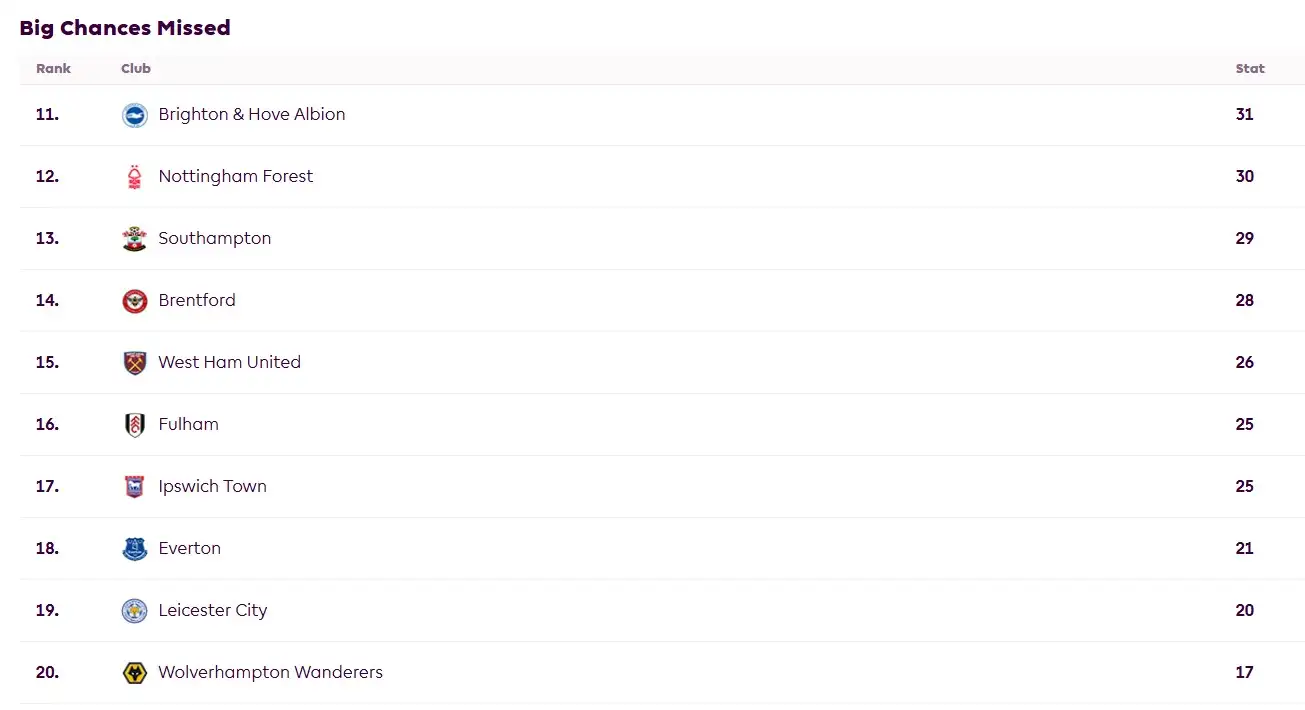Go to the Southampton club link

[214, 238]
